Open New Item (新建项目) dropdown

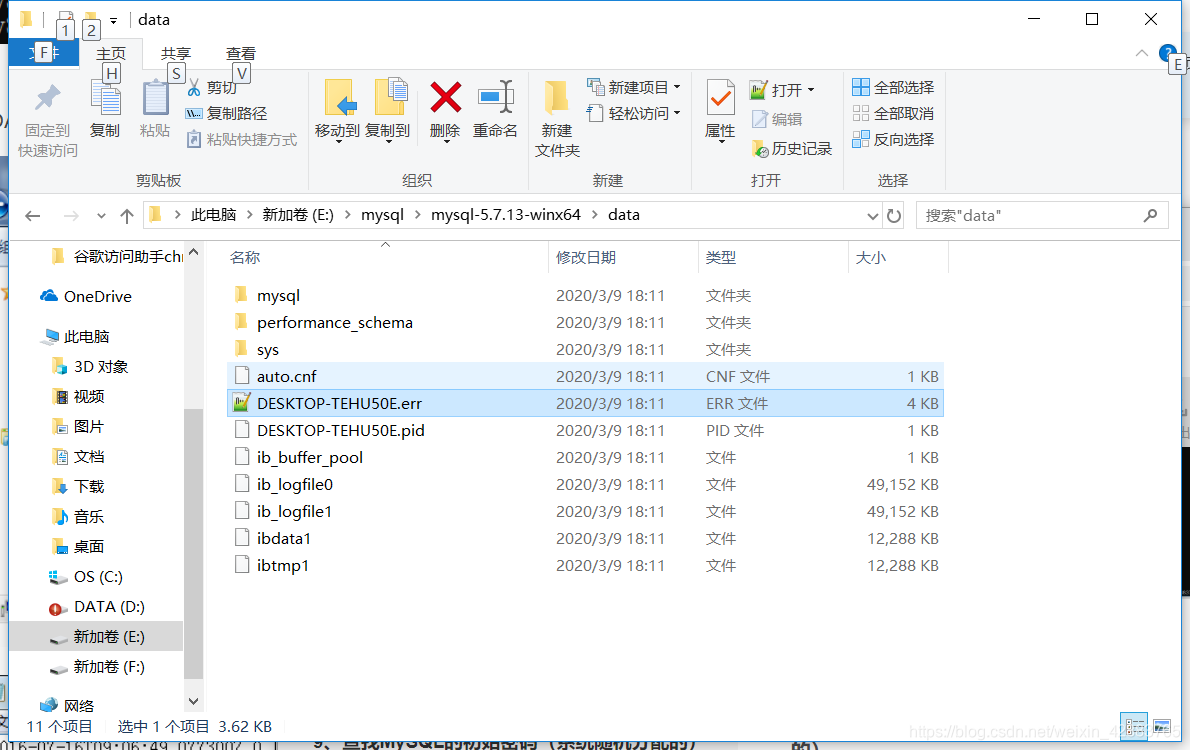coord(634,87)
